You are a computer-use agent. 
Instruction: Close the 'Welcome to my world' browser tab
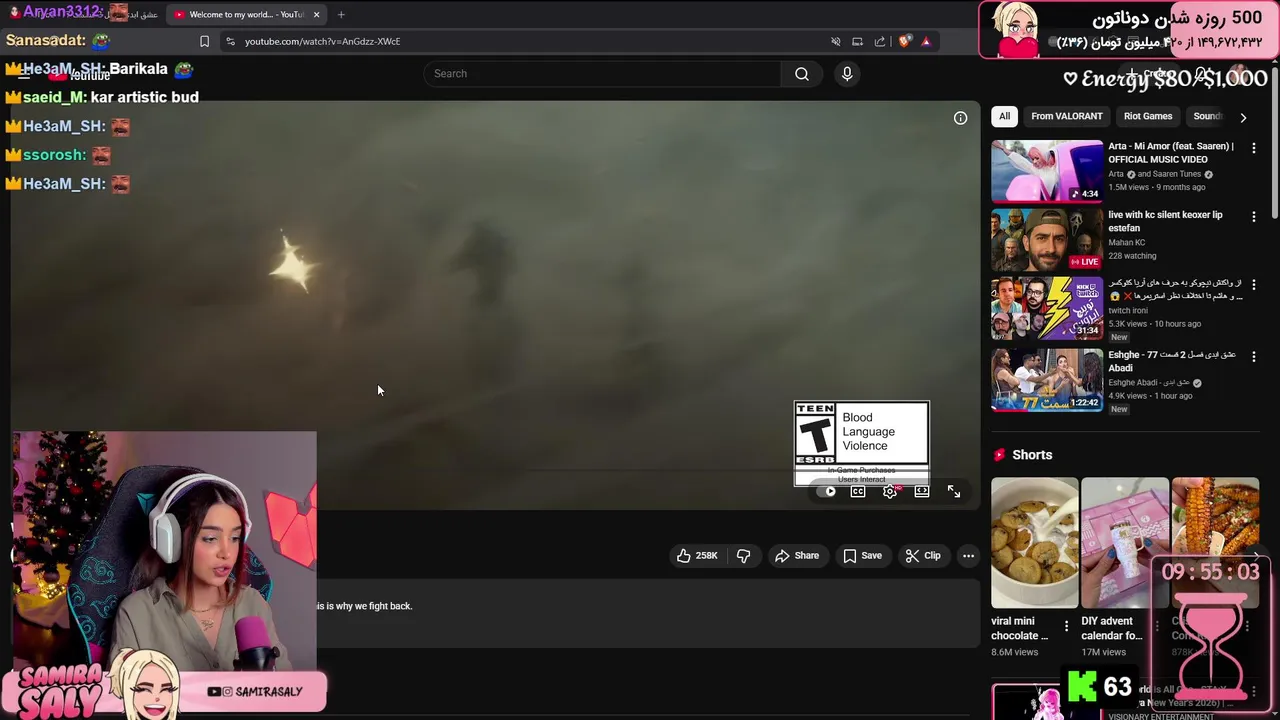click(316, 15)
